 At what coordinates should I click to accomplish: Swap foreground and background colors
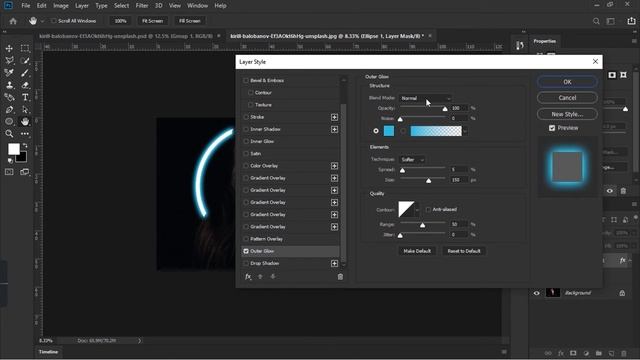[x=25, y=145]
